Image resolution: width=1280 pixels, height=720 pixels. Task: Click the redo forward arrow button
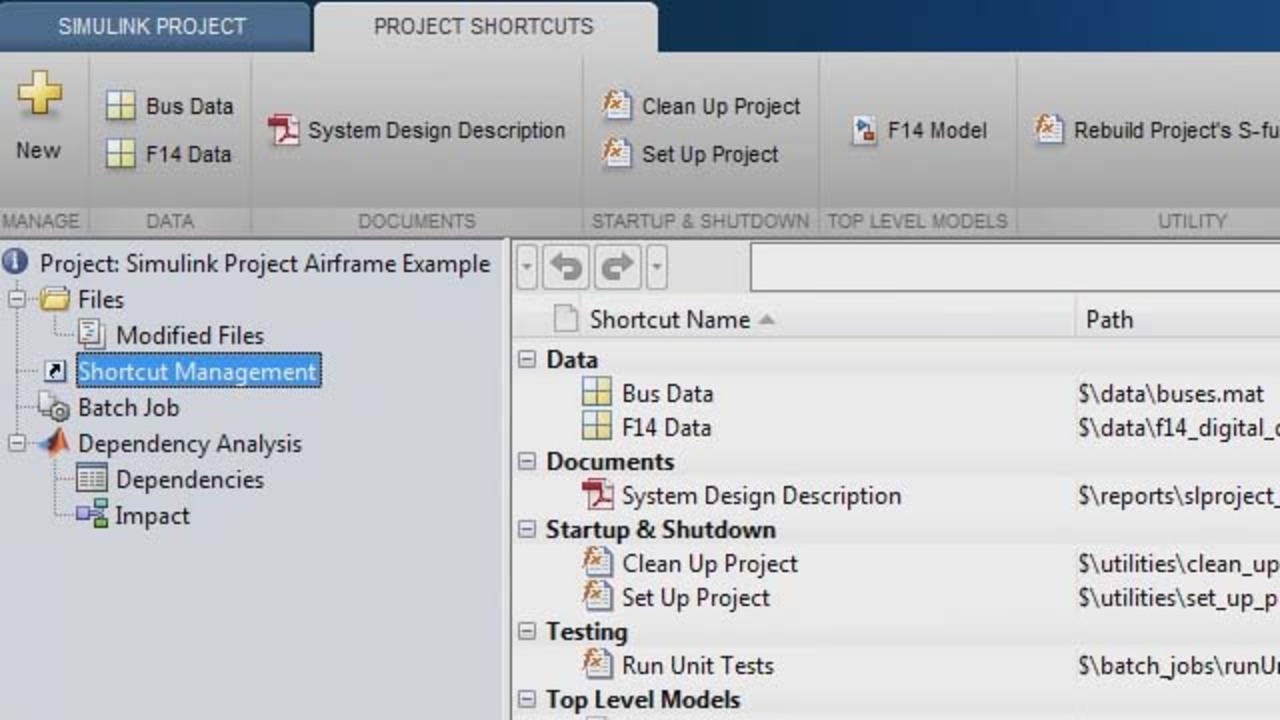point(617,267)
